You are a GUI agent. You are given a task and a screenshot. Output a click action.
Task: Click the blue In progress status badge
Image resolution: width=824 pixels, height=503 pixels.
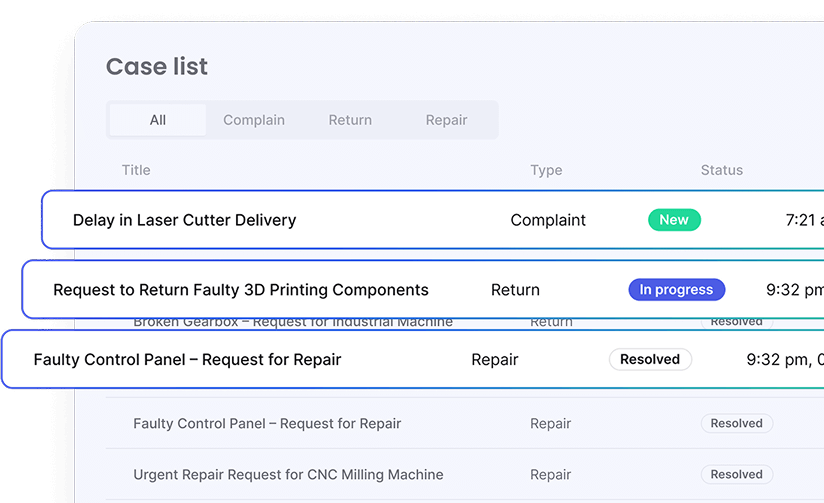(x=676, y=290)
